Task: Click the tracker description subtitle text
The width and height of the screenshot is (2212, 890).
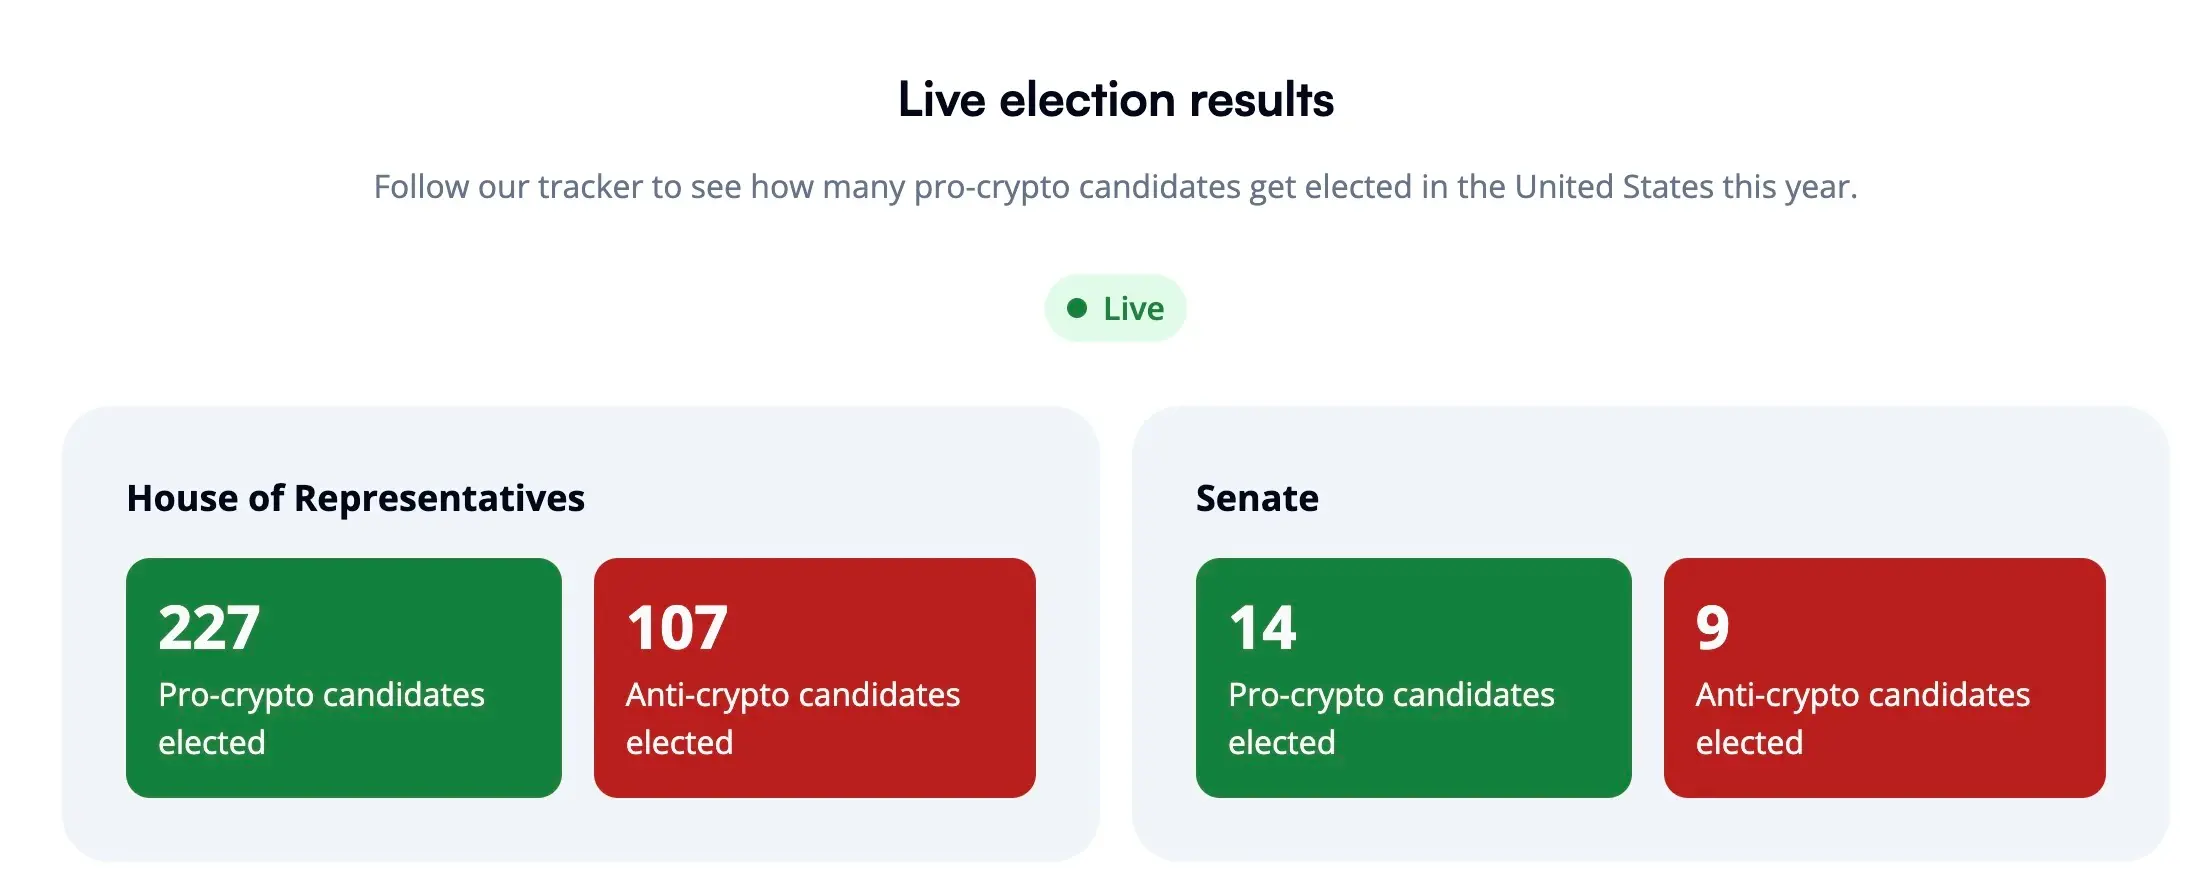Action: pos(1115,187)
